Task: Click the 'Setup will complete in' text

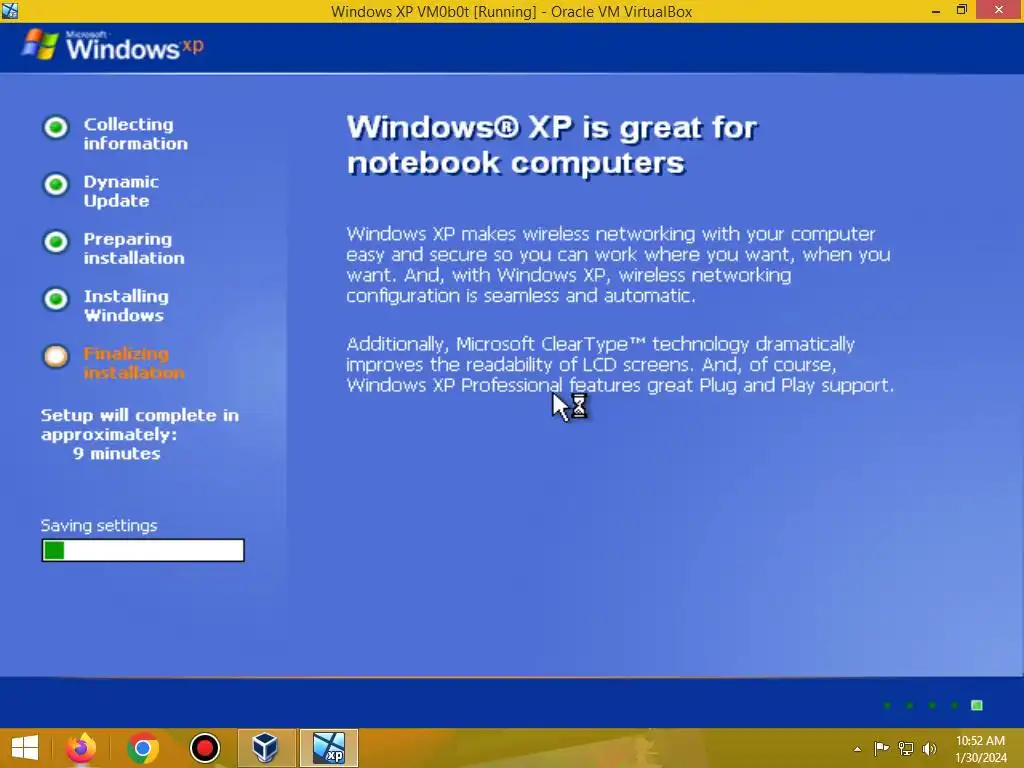Action: point(140,415)
